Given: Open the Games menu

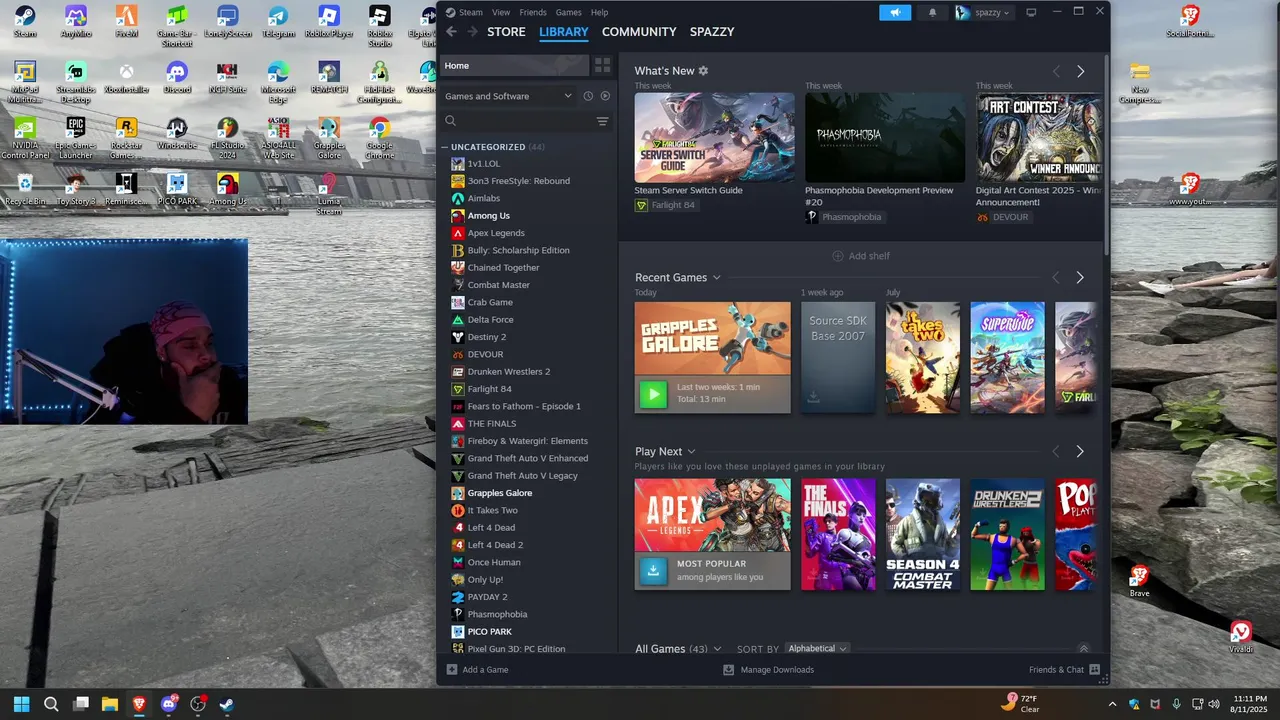Looking at the screenshot, I should [568, 12].
